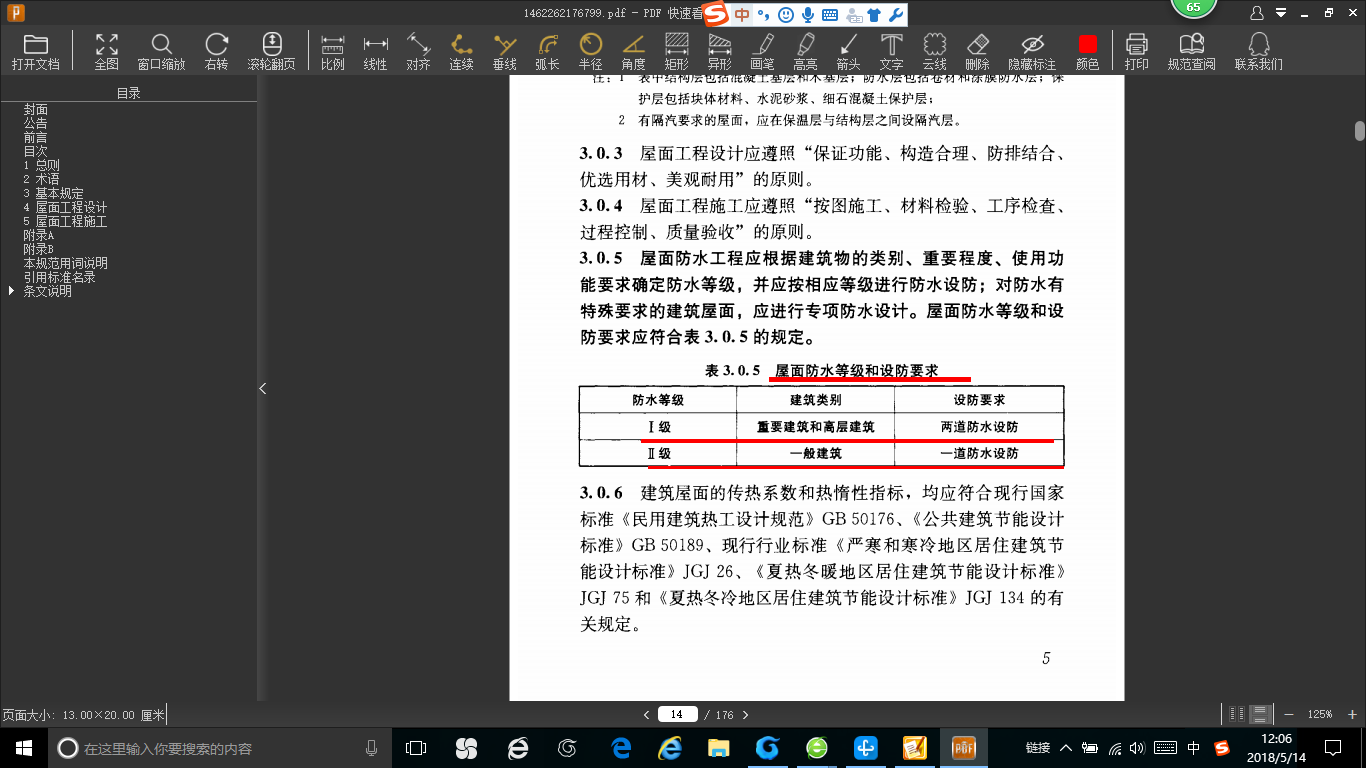The height and width of the screenshot is (768, 1366).
Task: Zoom out with minus button
Action: click(x=1288, y=714)
